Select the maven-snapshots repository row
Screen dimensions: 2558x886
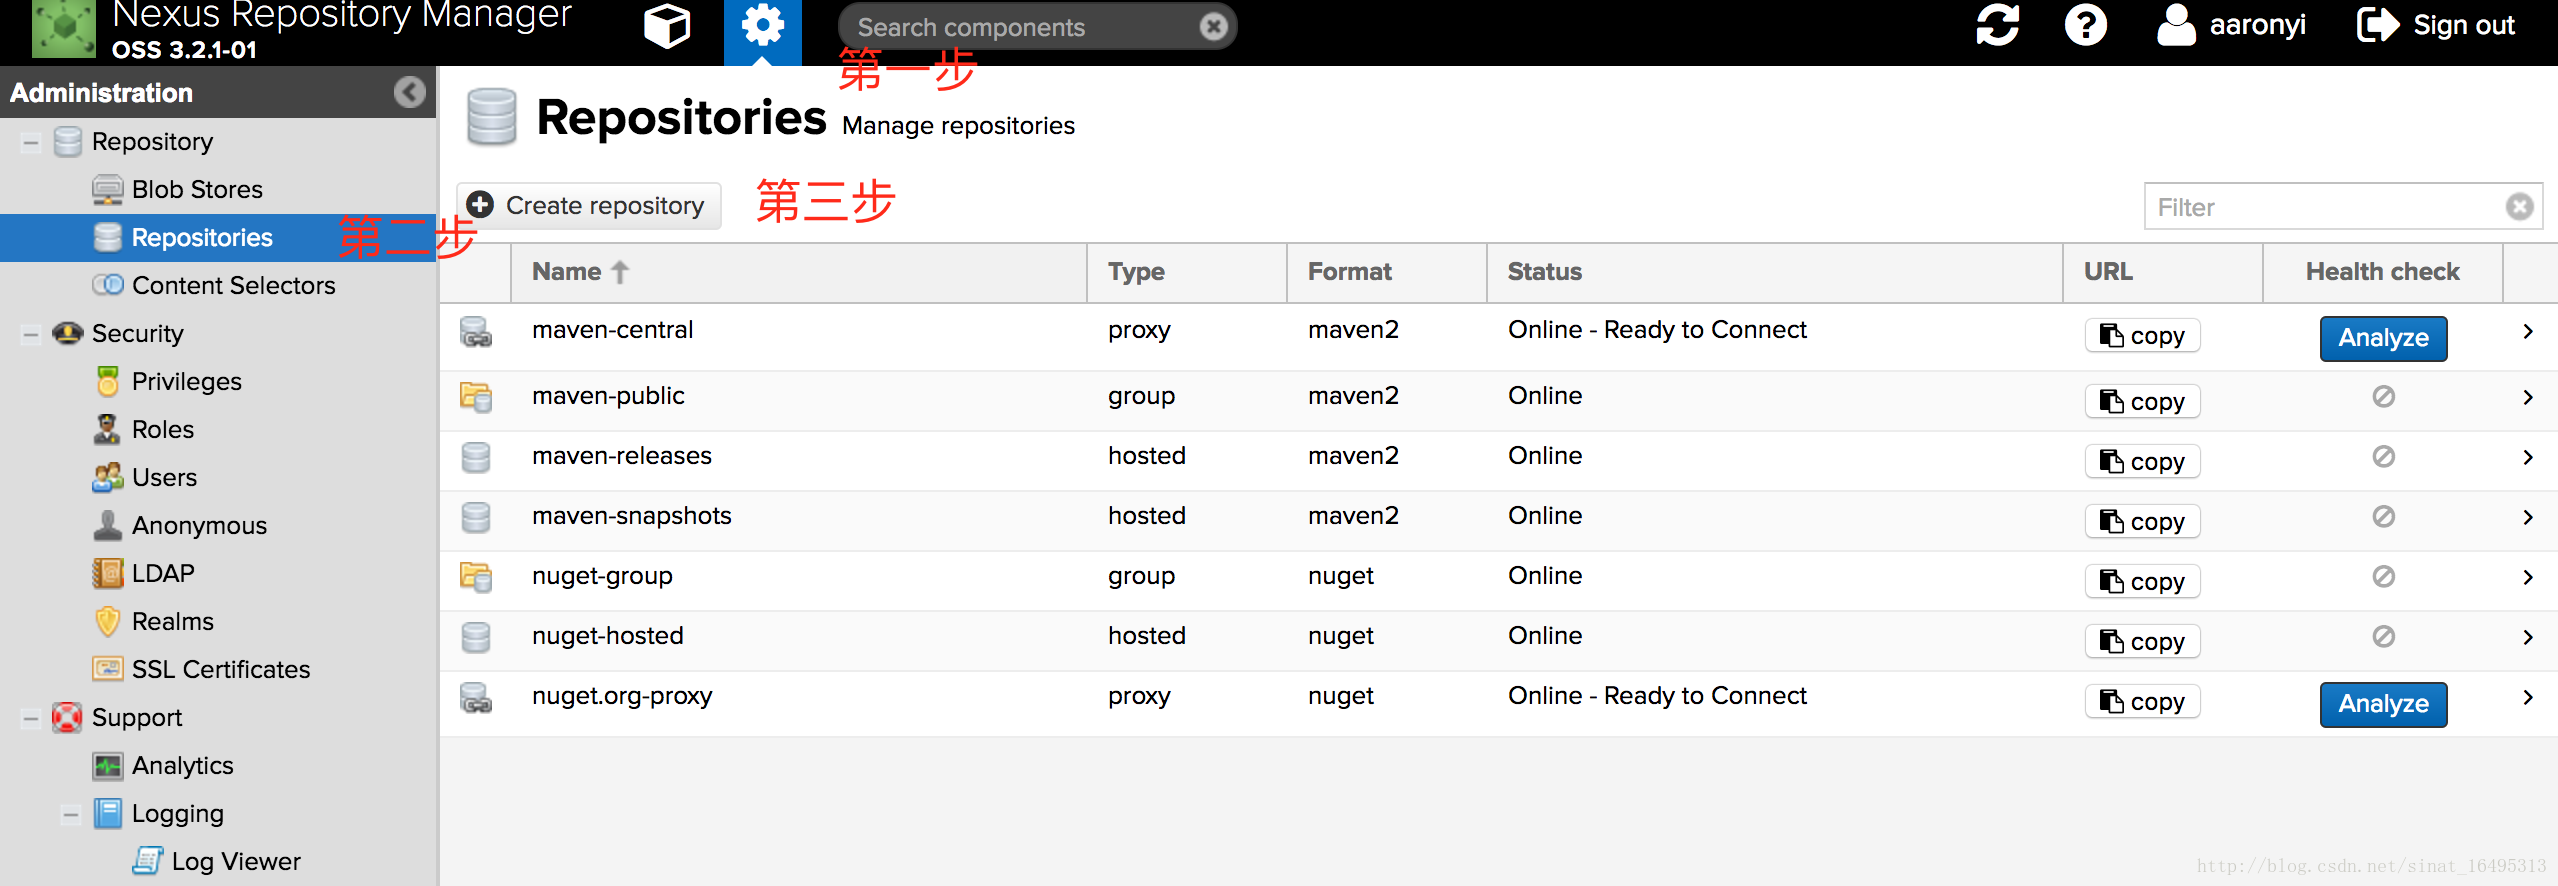point(1498,521)
